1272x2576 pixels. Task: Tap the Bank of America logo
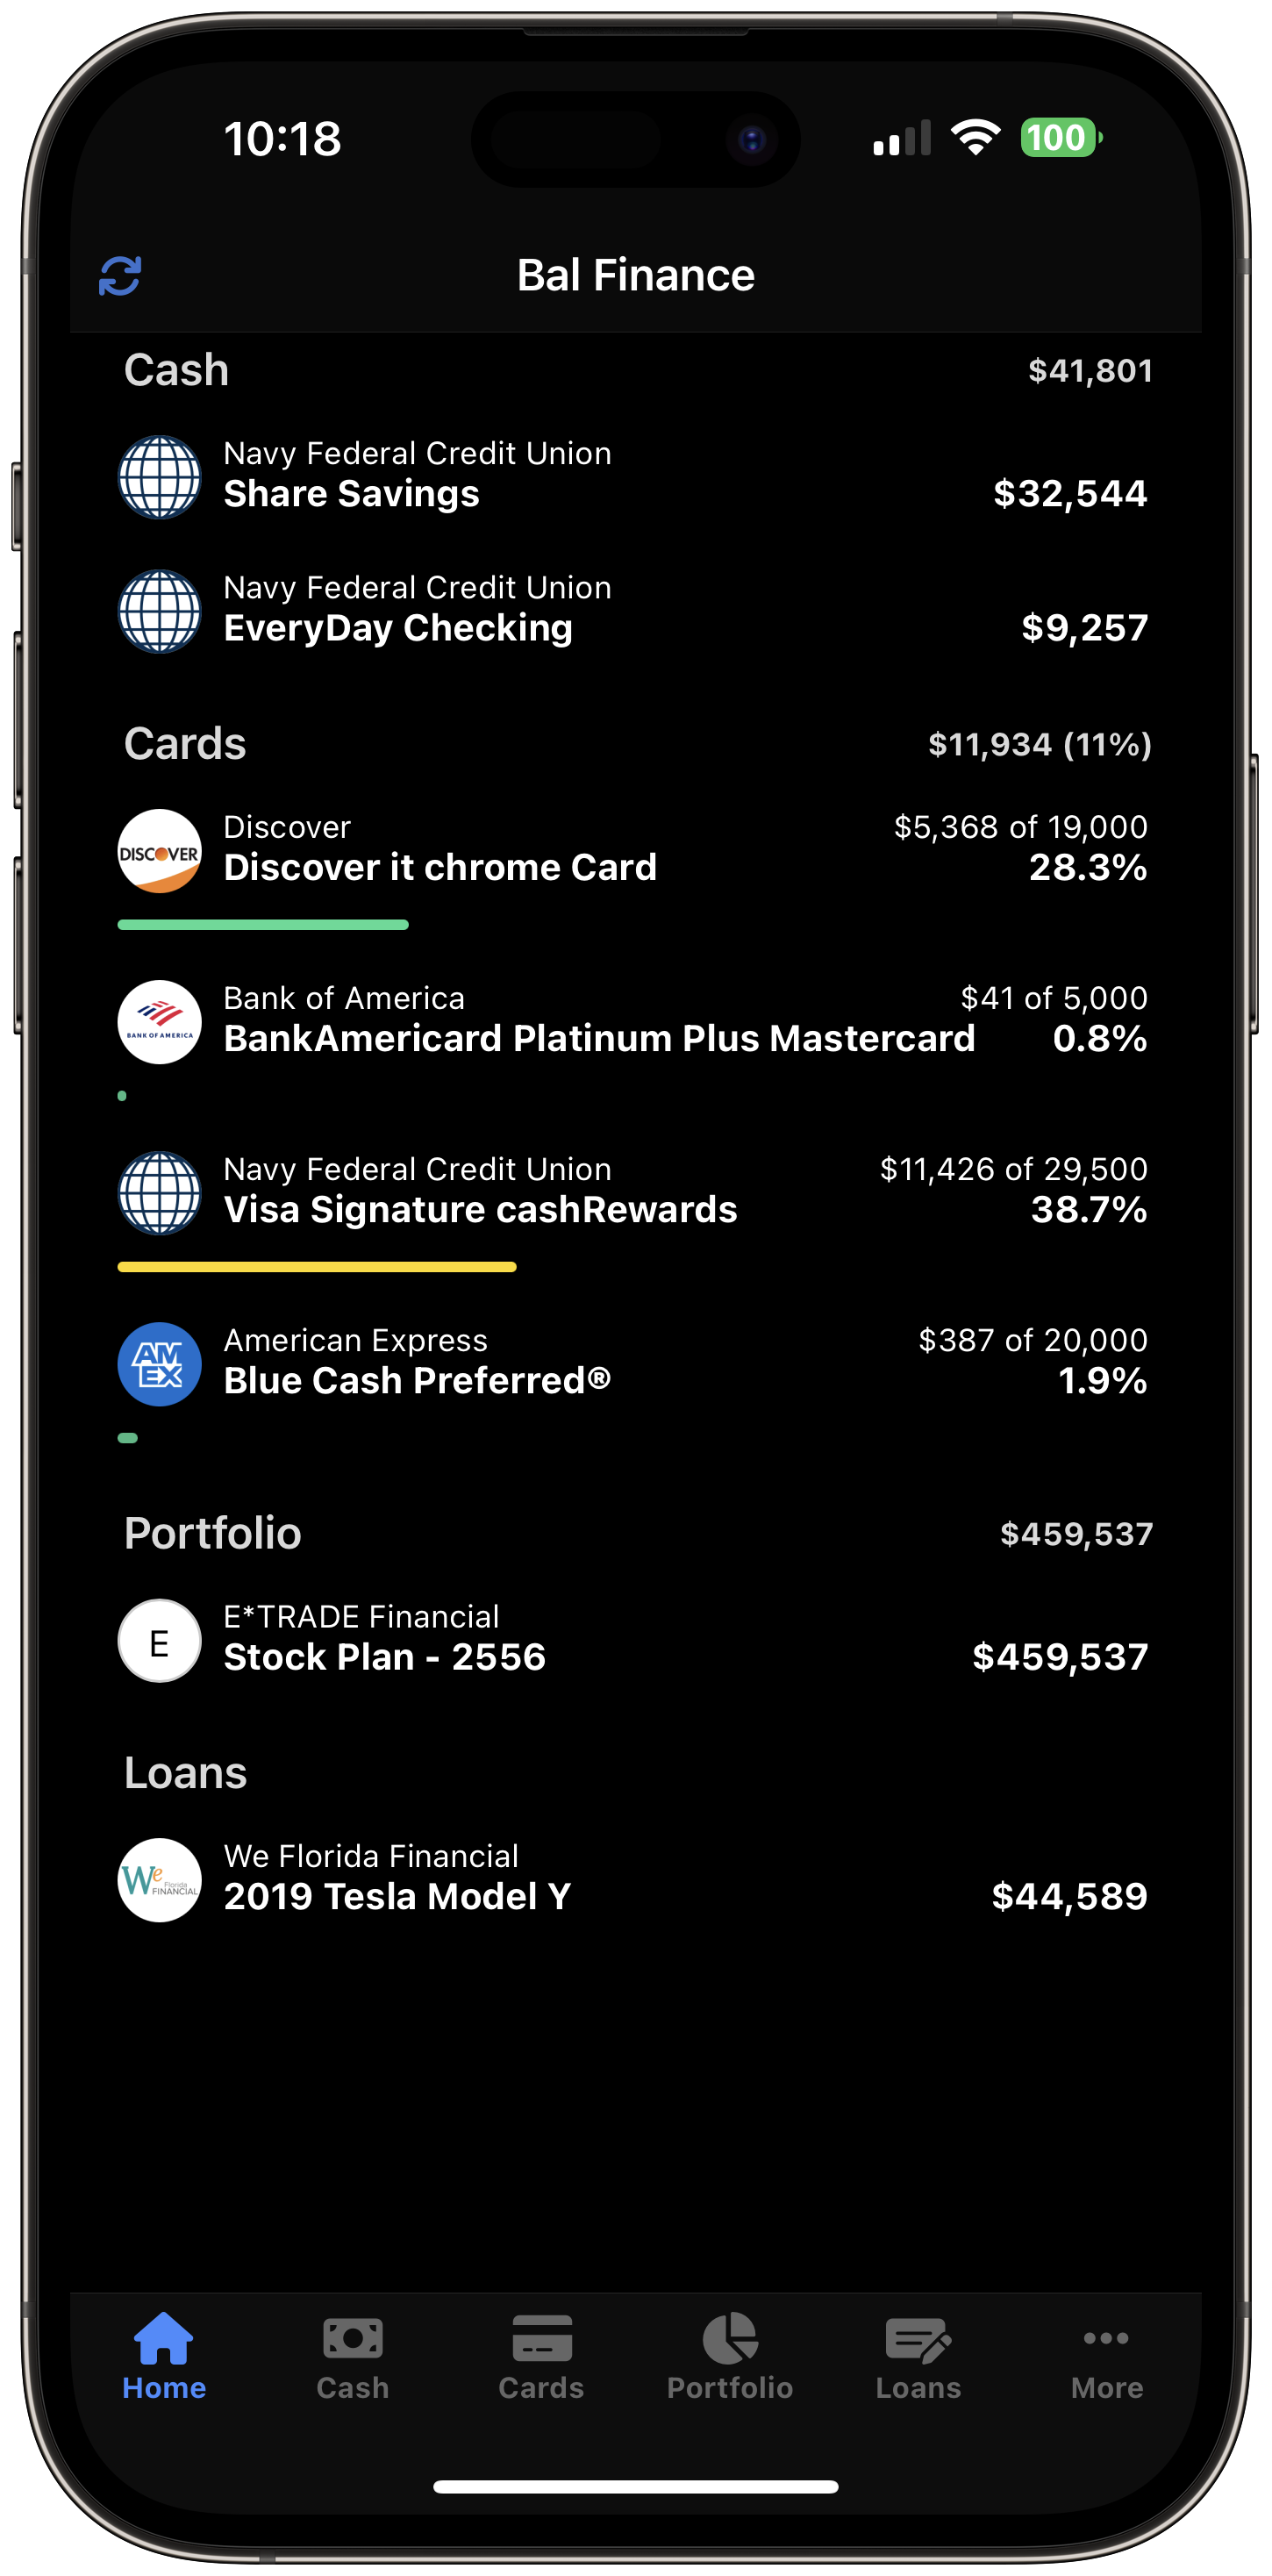(x=160, y=1022)
